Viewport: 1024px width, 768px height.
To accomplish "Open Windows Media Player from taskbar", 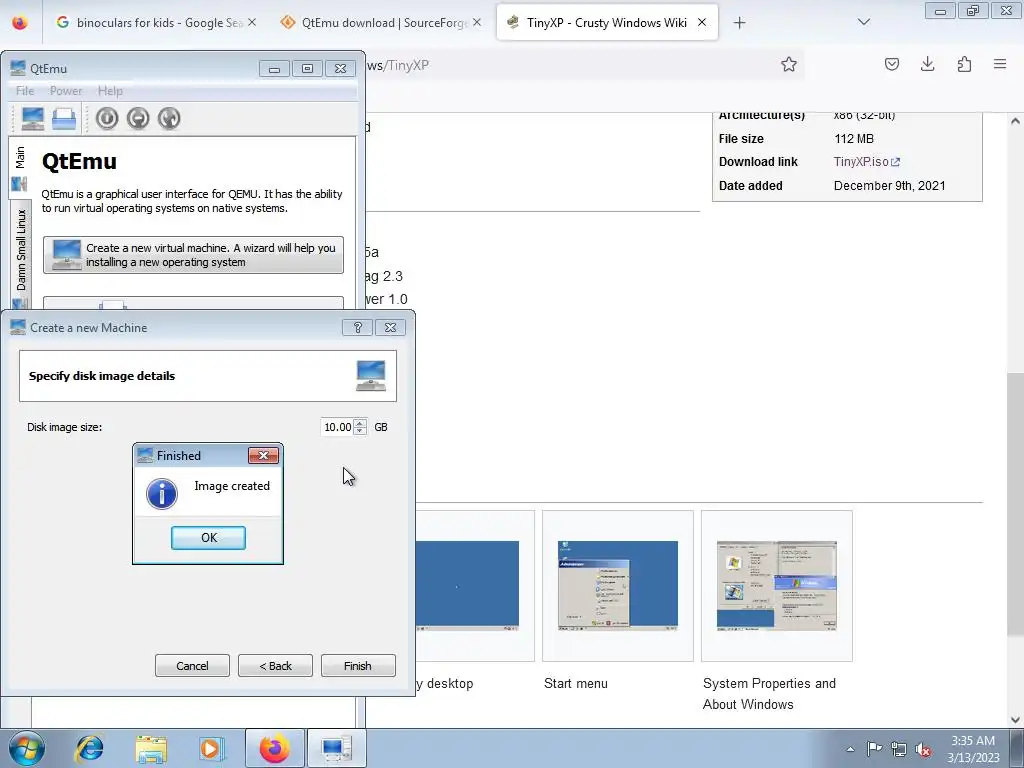I will pos(212,748).
